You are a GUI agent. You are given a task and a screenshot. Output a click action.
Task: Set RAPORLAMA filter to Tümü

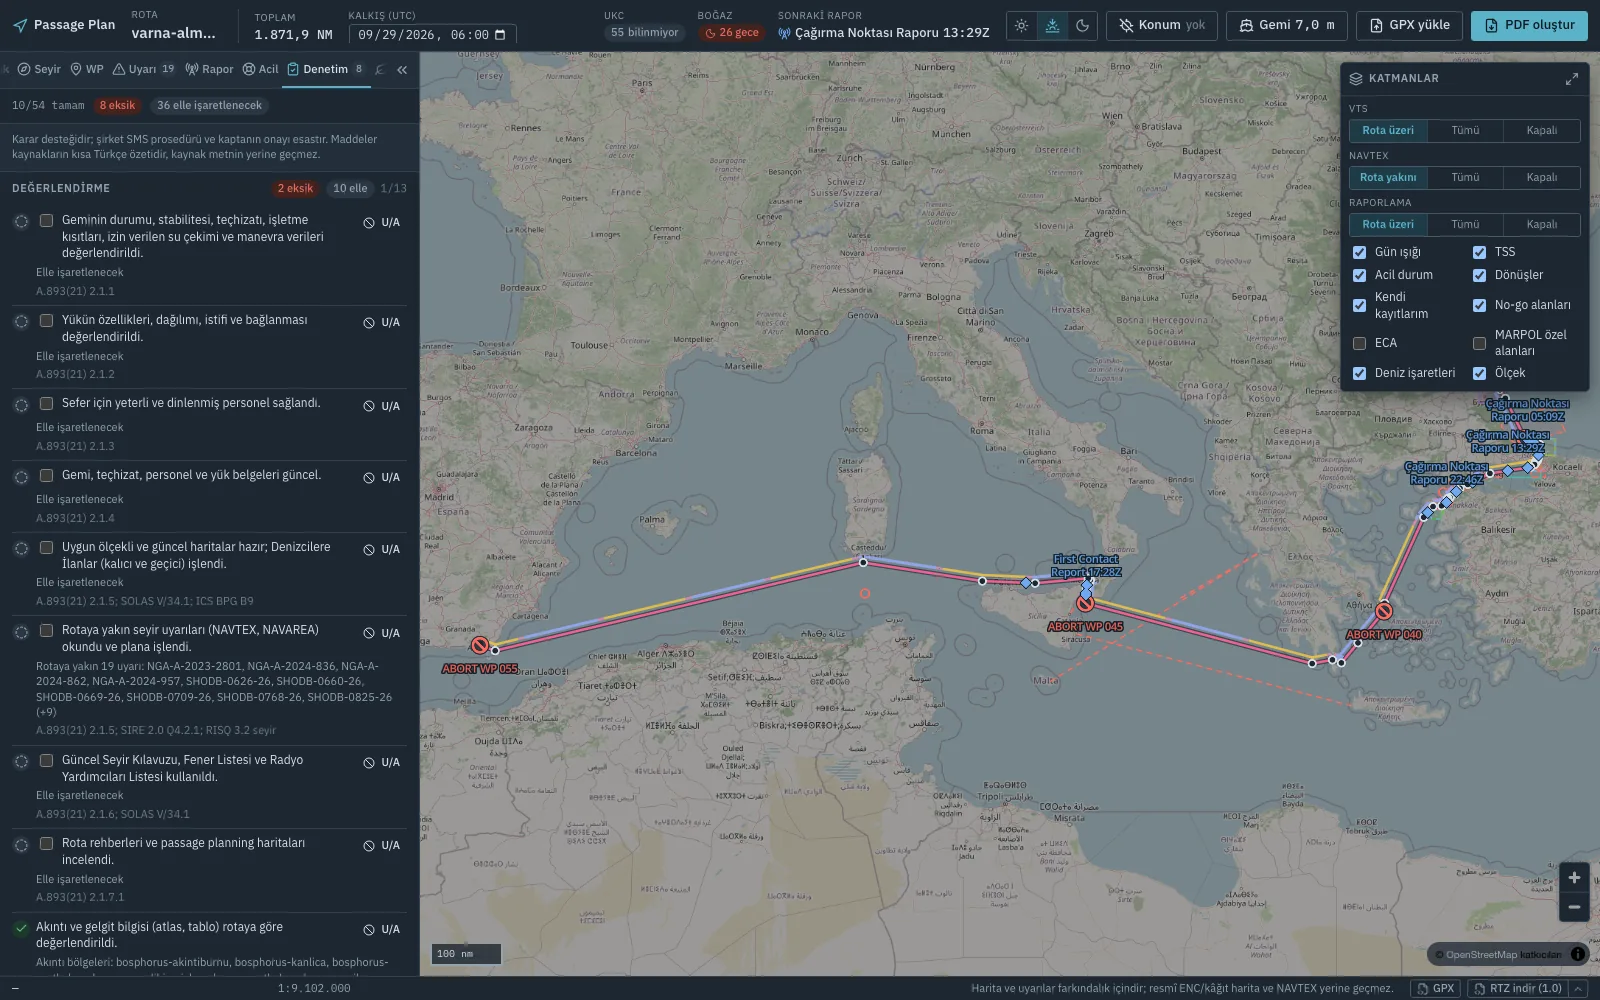coord(1465,225)
